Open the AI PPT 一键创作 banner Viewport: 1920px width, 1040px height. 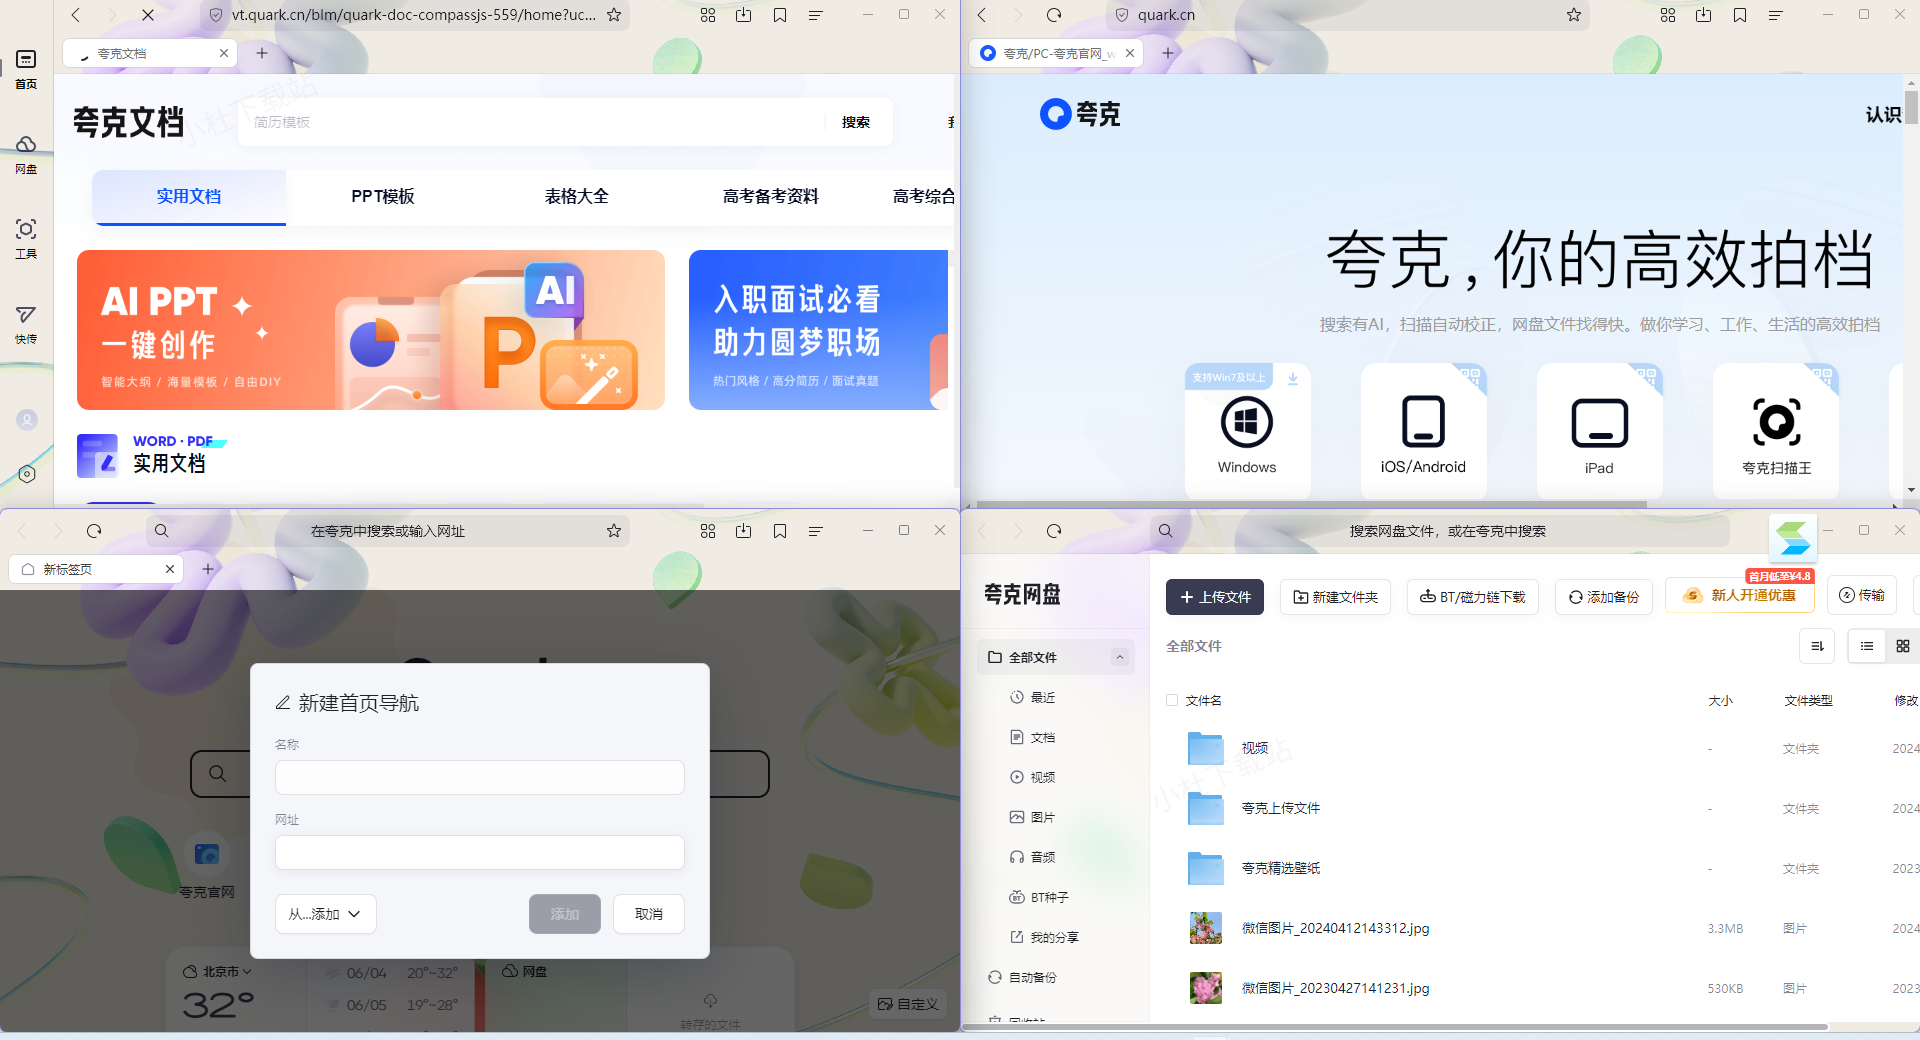click(x=371, y=330)
